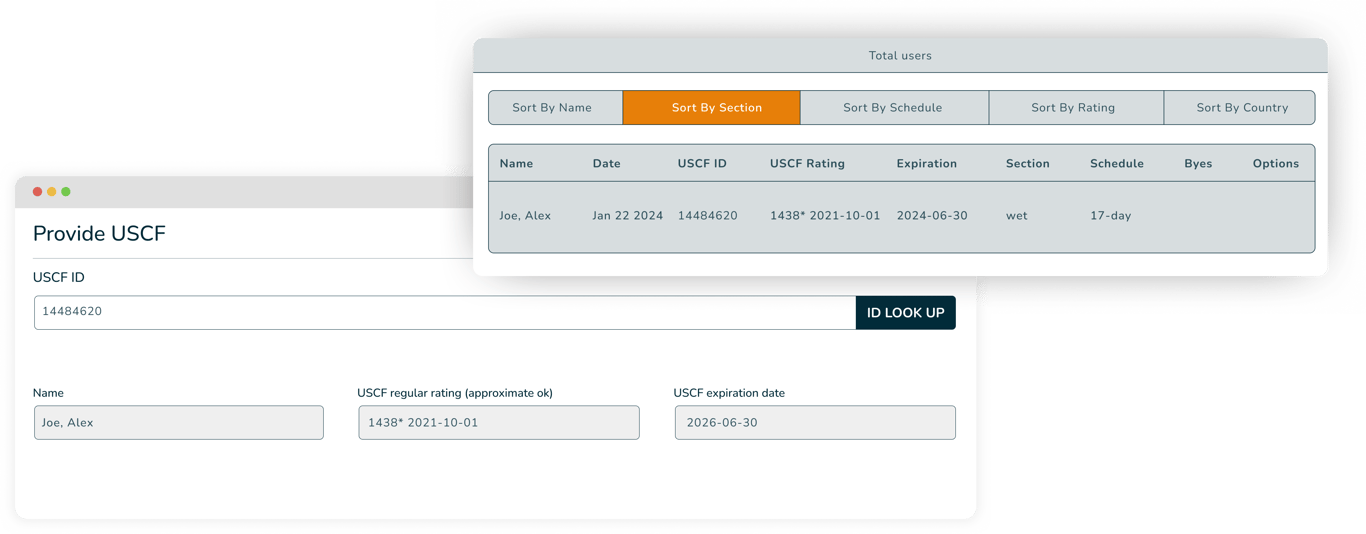Screen dimensions: 1366x534
Task: Select the Sort By Section tab
Action: tap(711, 108)
